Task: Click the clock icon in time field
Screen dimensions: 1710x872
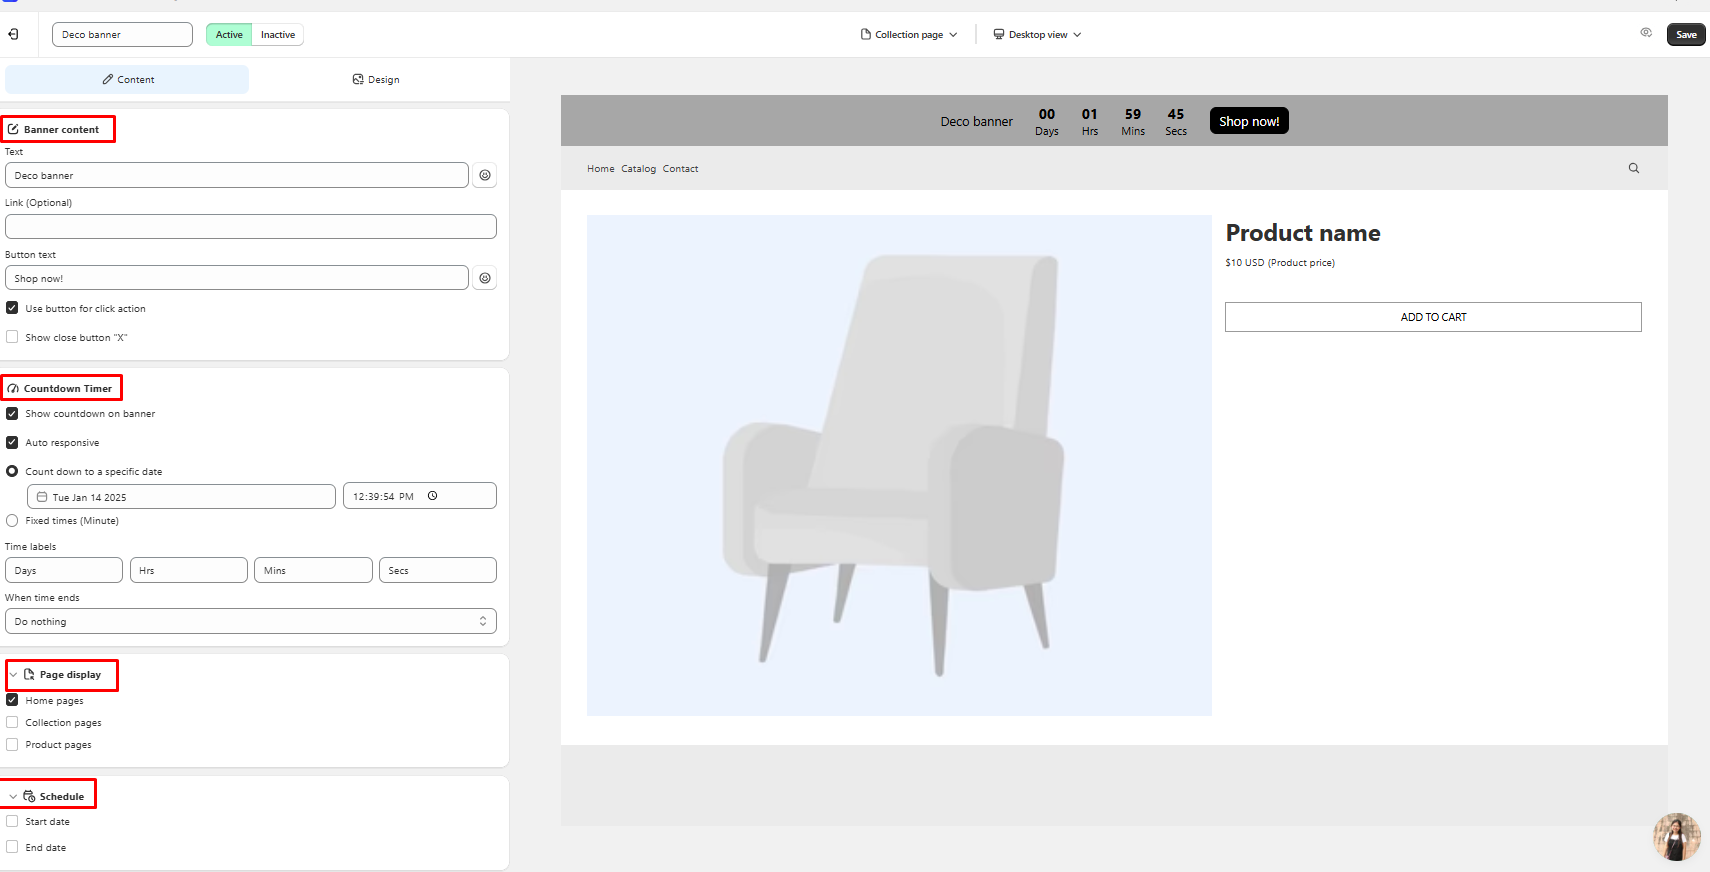Action: click(433, 496)
